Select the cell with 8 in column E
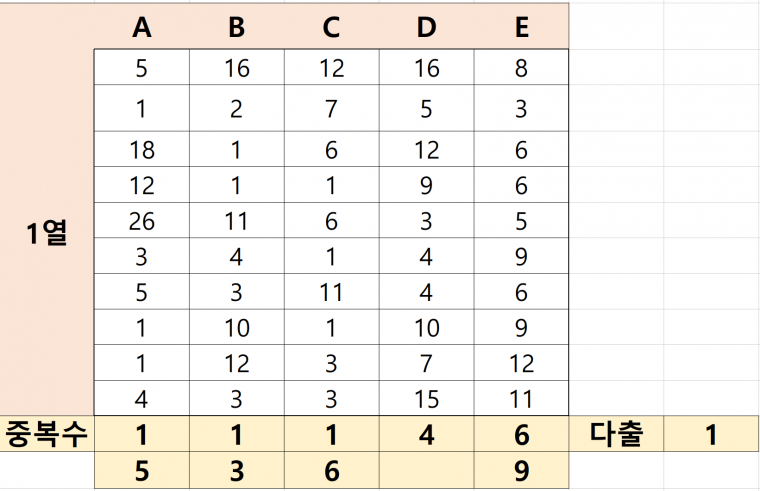This screenshot has height=491, width=760. tap(521, 68)
